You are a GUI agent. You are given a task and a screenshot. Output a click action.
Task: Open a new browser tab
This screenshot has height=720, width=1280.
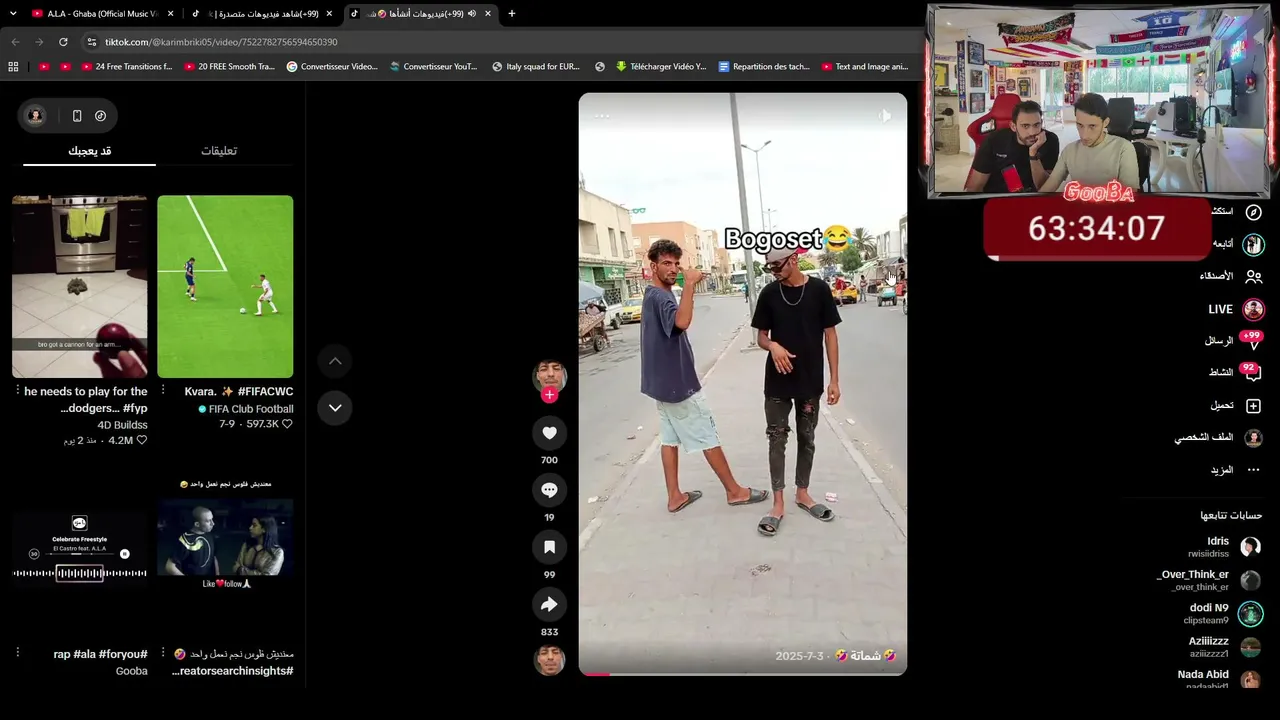[512, 14]
